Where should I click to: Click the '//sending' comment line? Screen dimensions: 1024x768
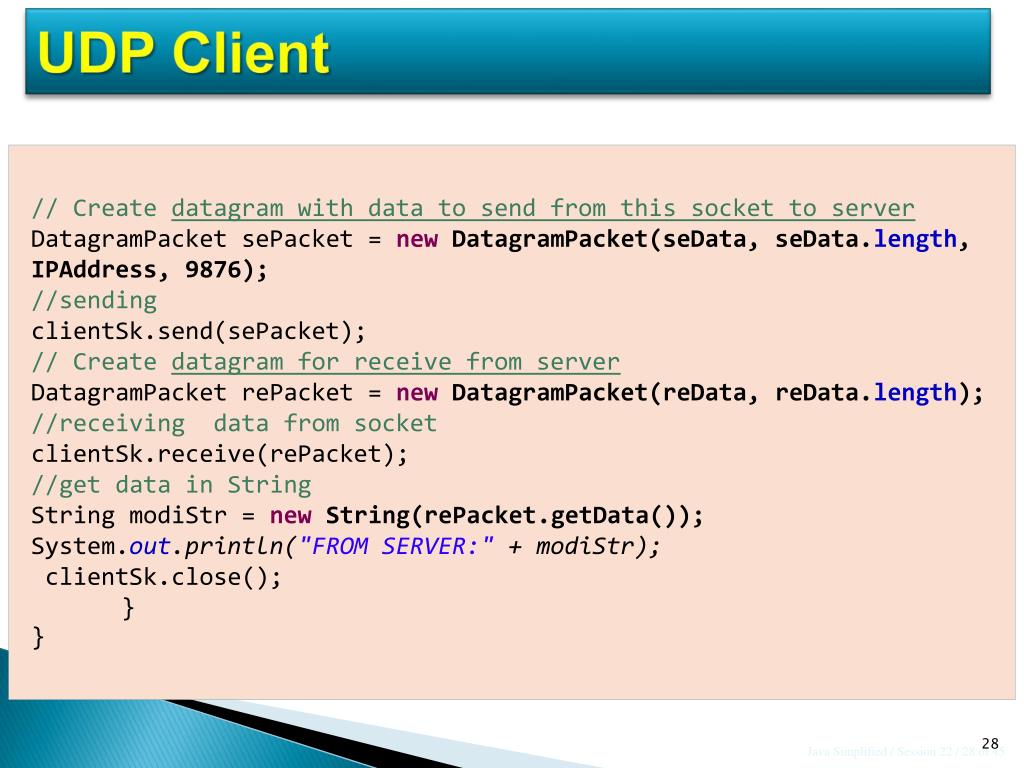point(94,300)
